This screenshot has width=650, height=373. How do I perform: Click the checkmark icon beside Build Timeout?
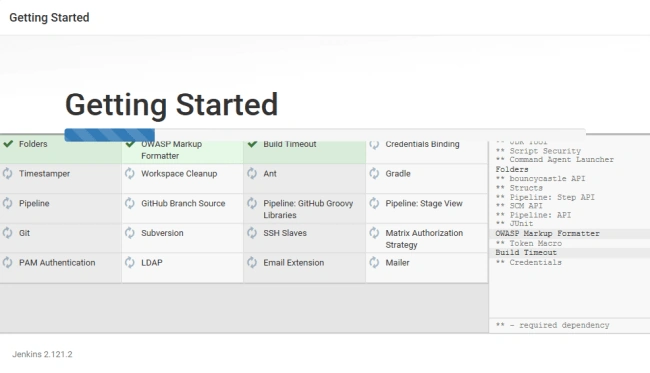pyautogui.click(x=252, y=144)
